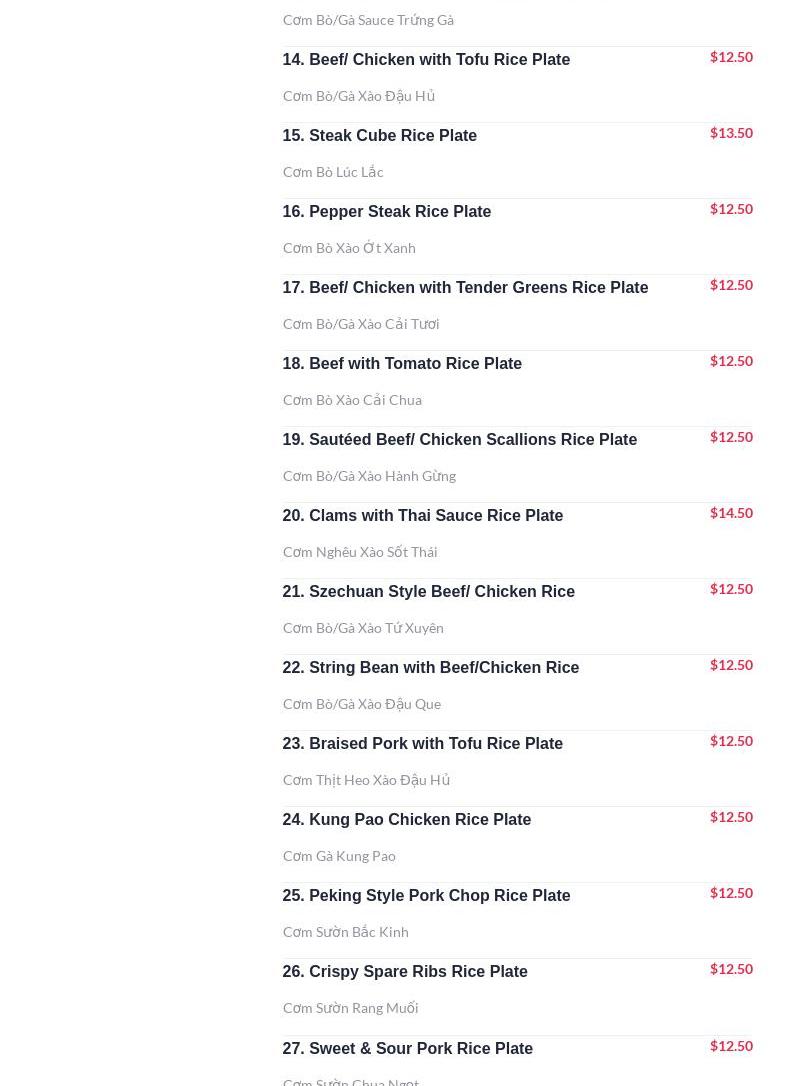Click the Cơm Gà Kung Pao subtitle
The width and height of the screenshot is (785, 1086).
tap(339, 856)
